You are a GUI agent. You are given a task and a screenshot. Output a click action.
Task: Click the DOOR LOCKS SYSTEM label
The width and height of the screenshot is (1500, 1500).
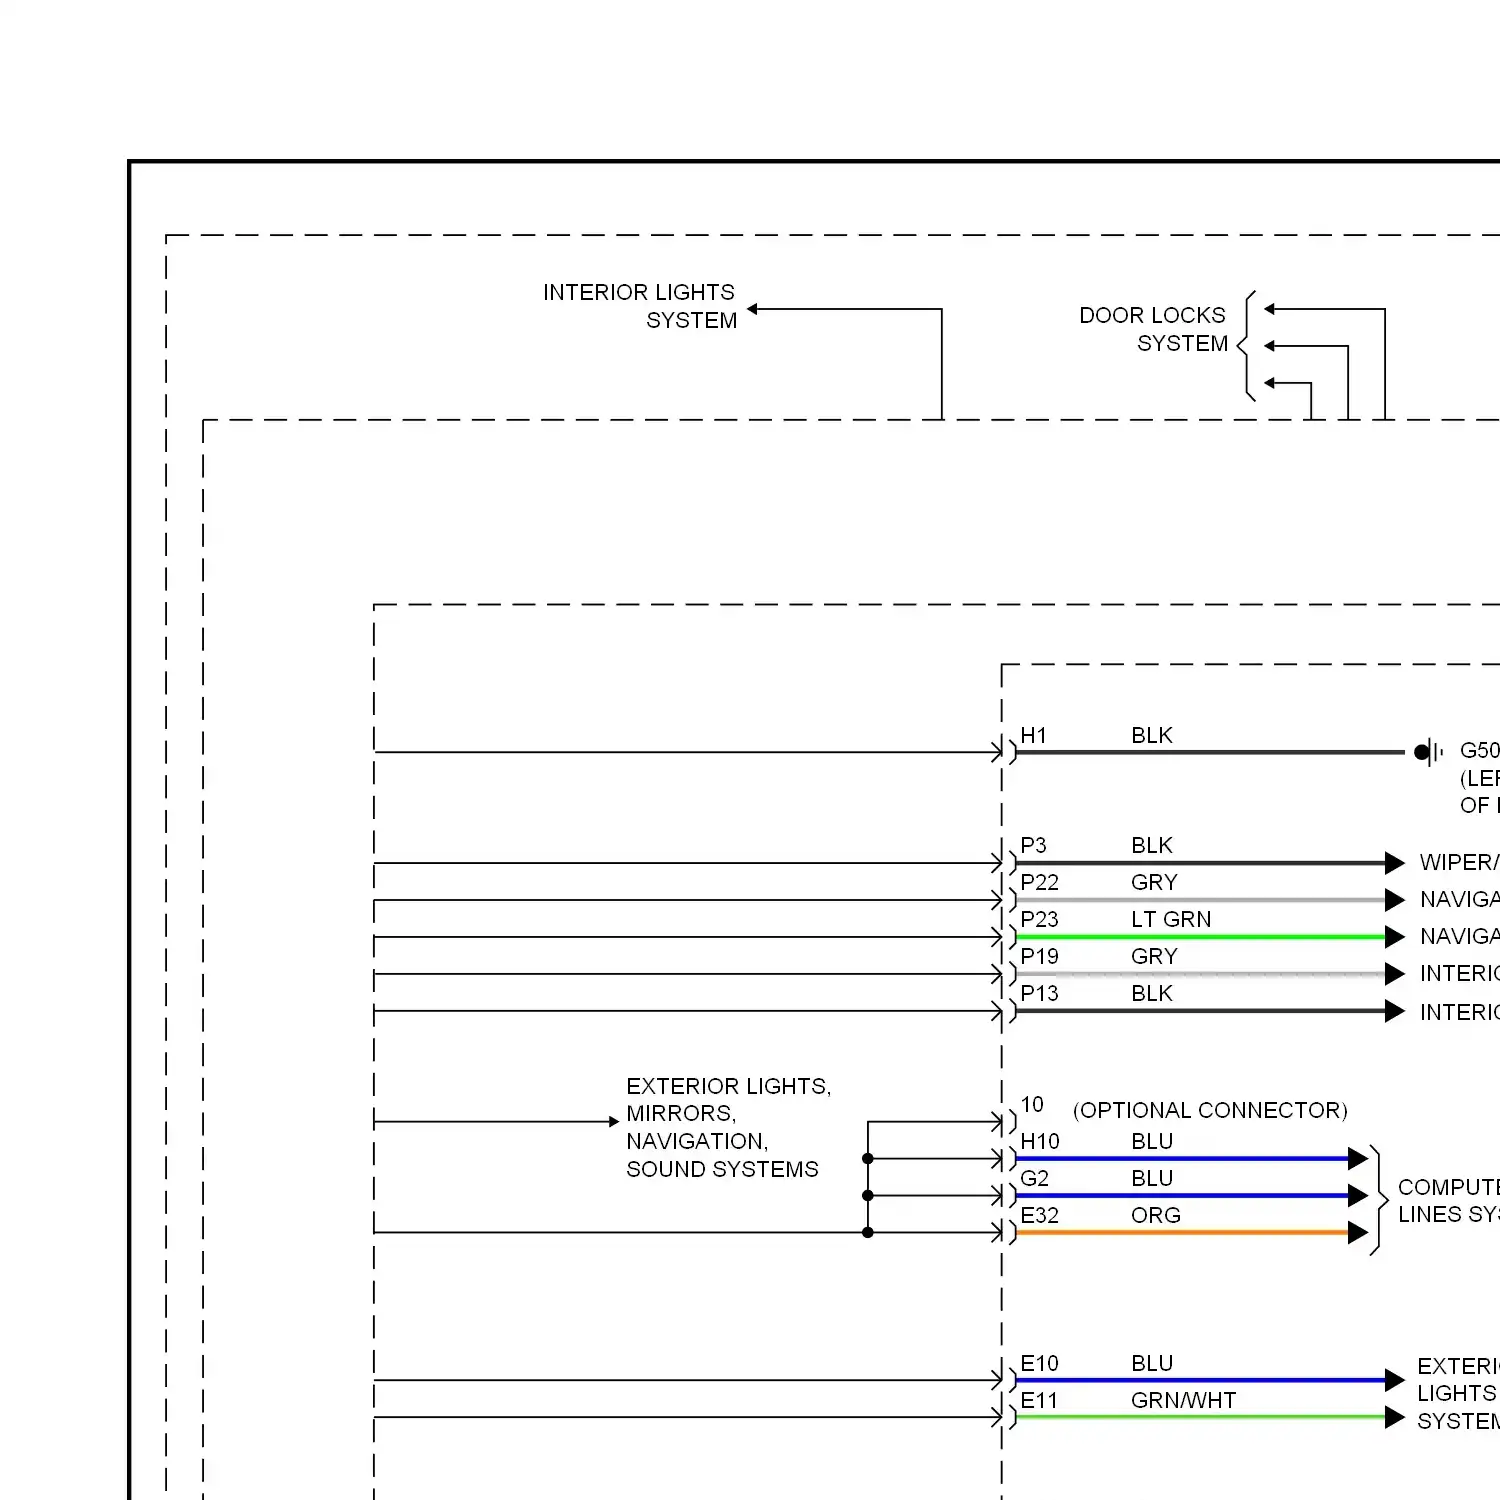pos(1153,329)
